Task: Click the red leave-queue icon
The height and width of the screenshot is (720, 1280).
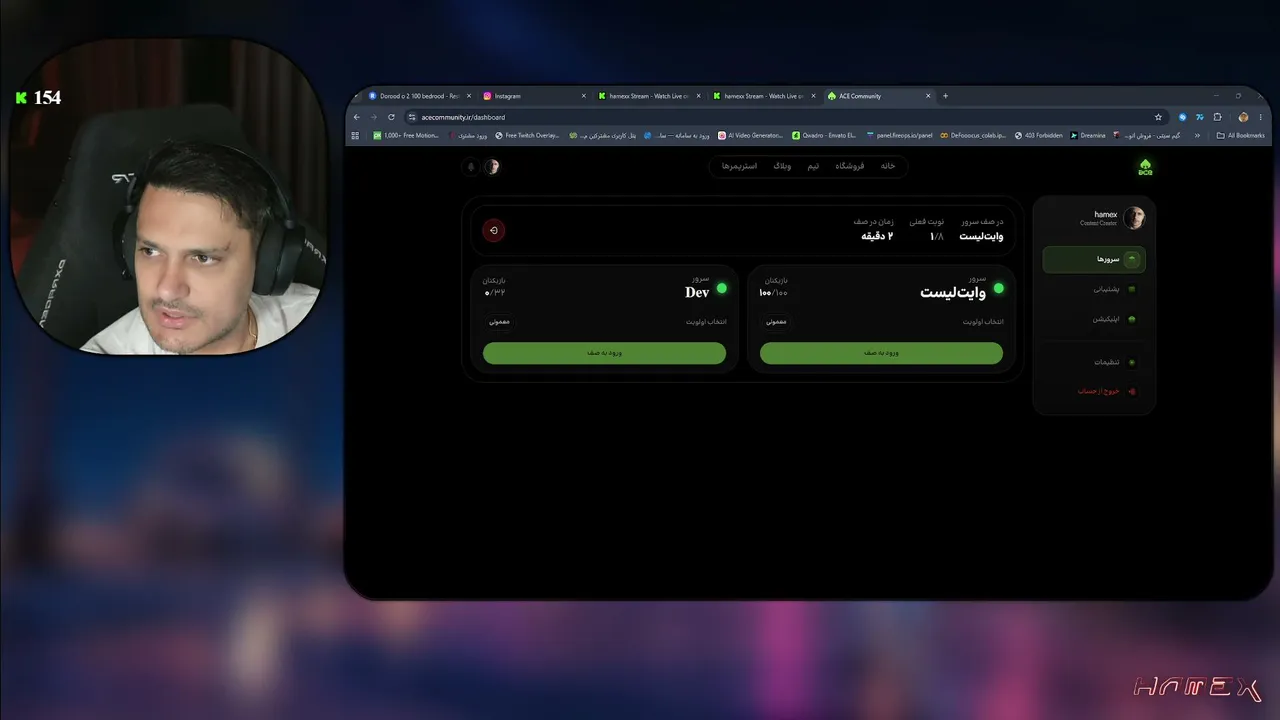Action: pos(493,231)
